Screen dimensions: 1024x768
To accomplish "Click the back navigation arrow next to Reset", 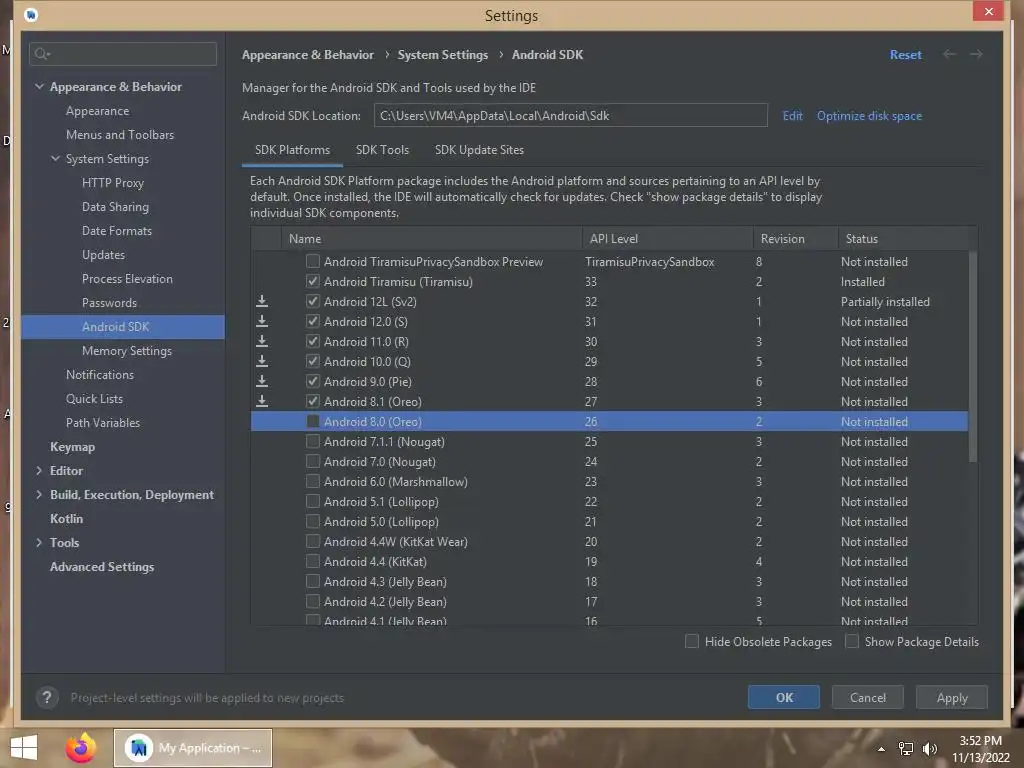I will (x=950, y=54).
